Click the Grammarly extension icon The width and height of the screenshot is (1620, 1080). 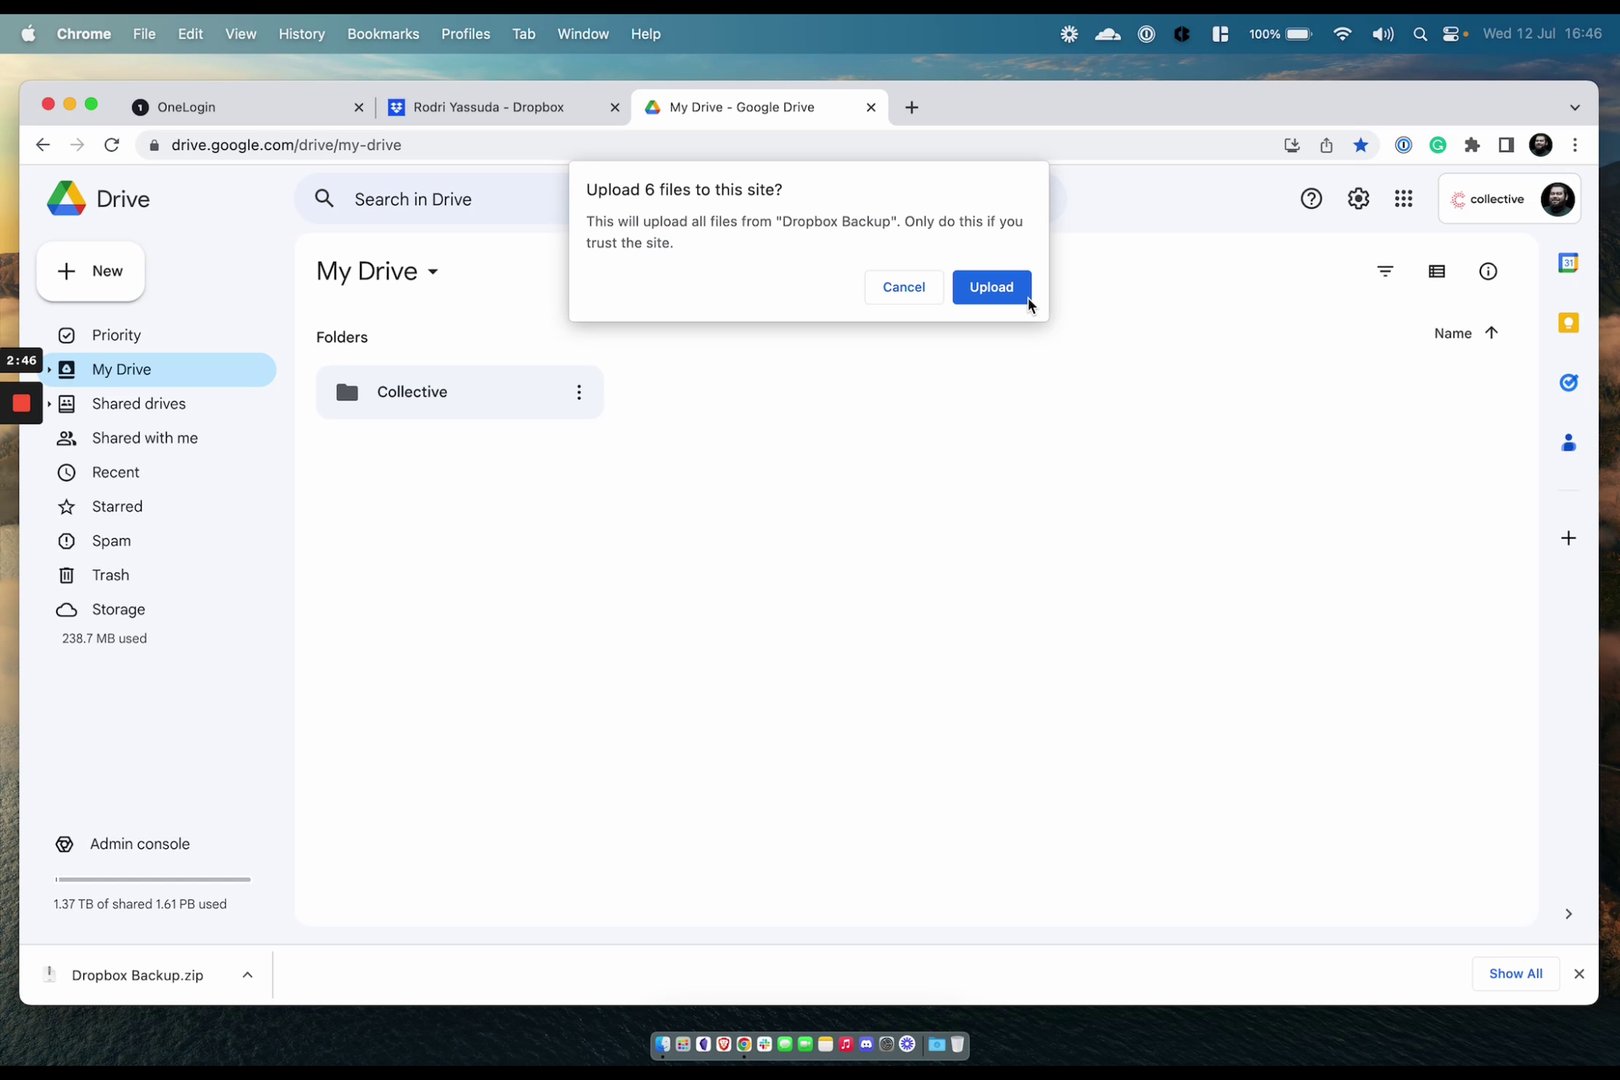(x=1438, y=145)
